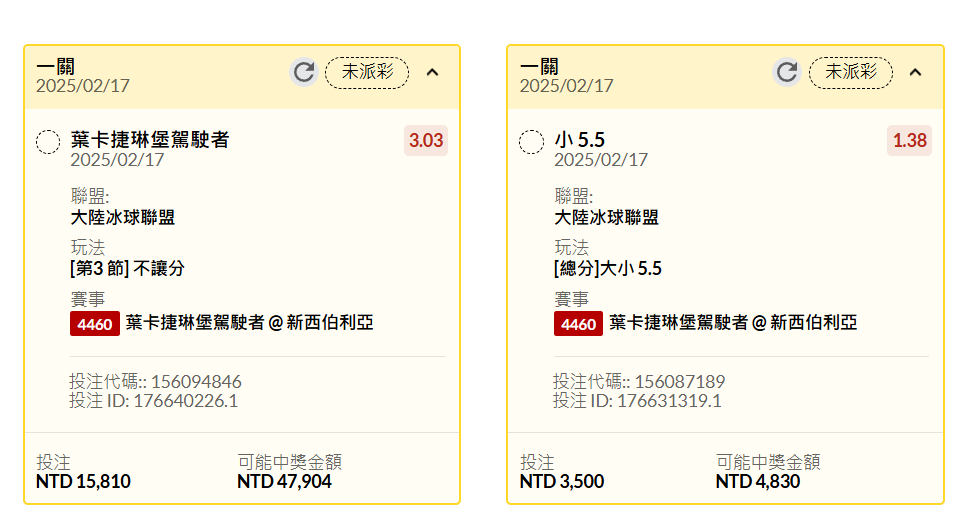The image size is (974, 518).
Task: Select the 小 5.5 radio circle
Action: pos(531,141)
